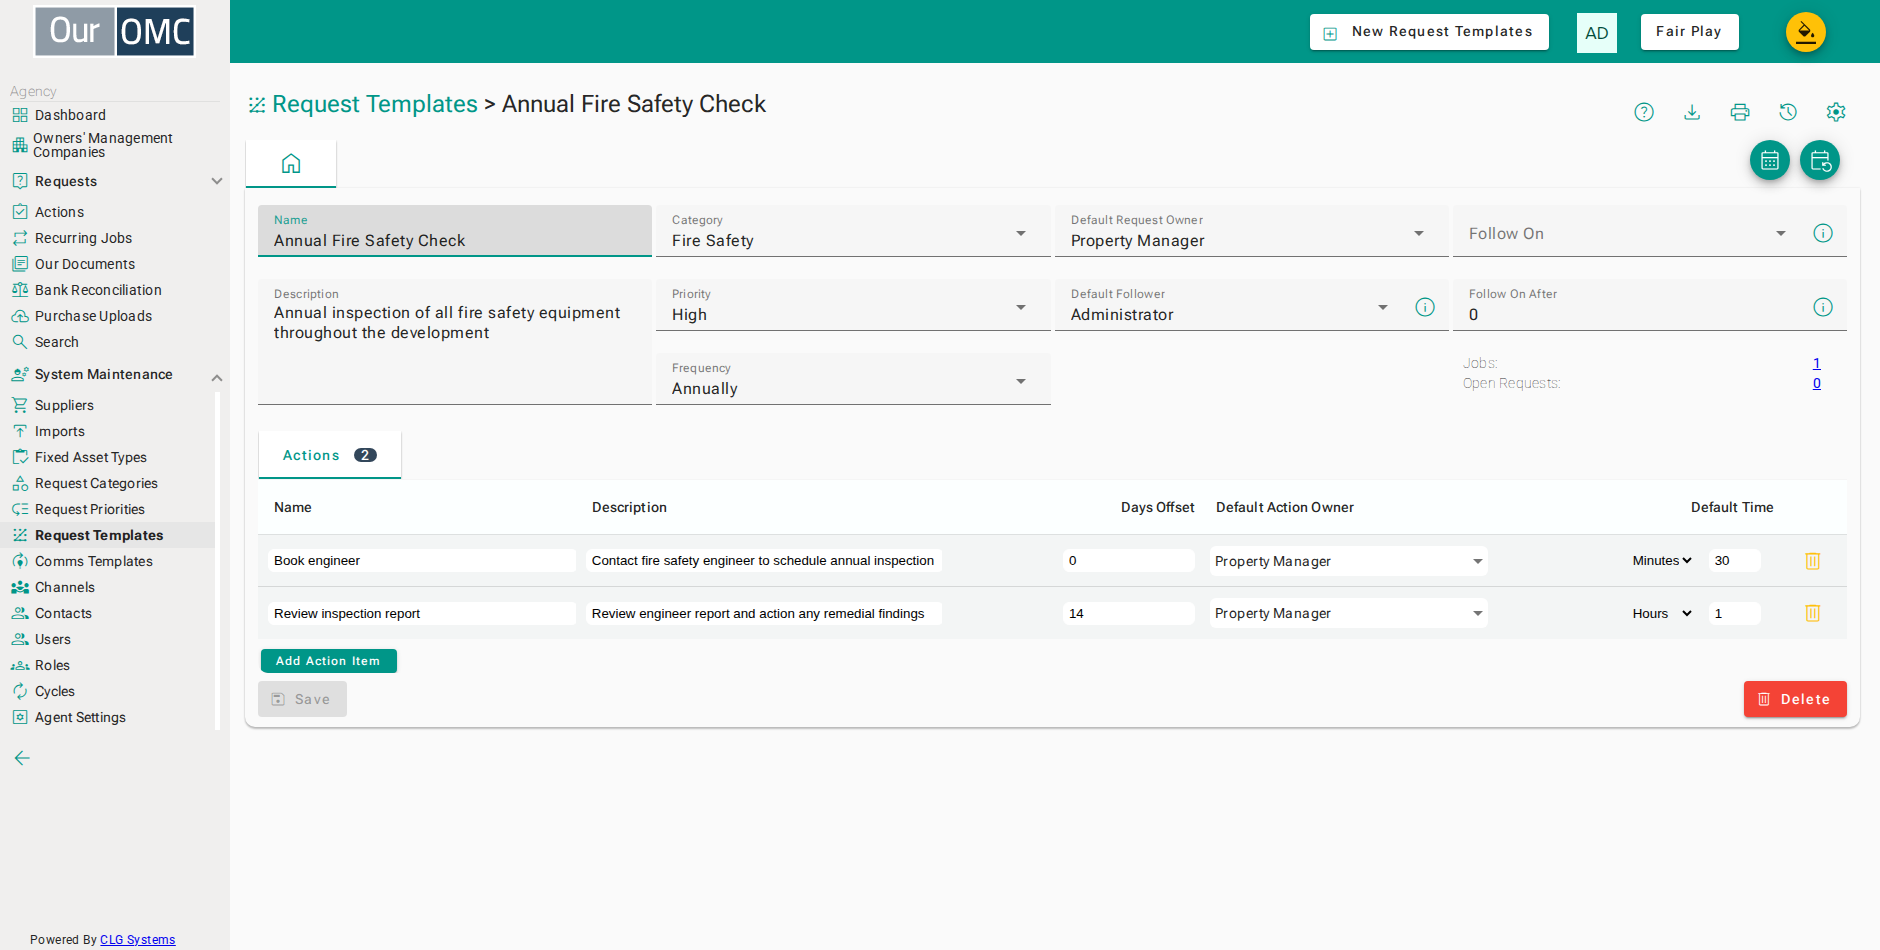Open the Jobs count link
This screenshot has width=1880, height=950.
1817,363
